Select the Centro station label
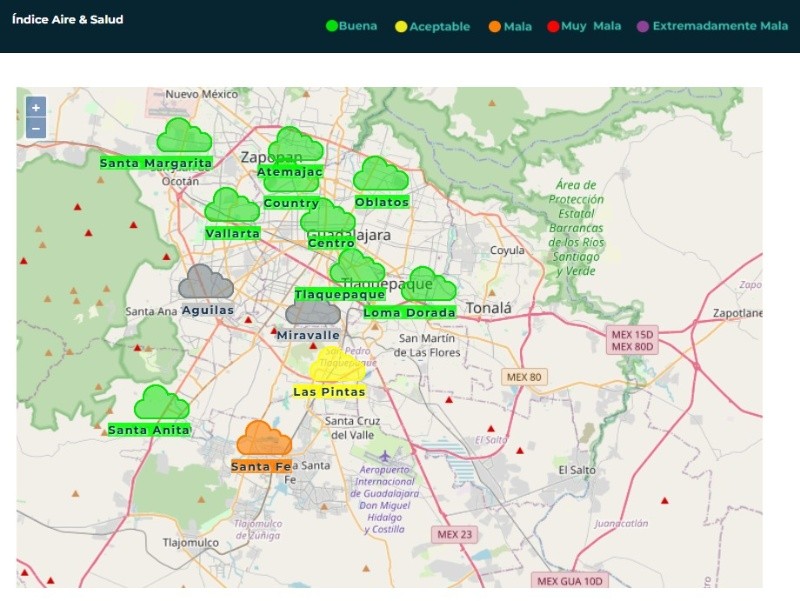 click(331, 243)
